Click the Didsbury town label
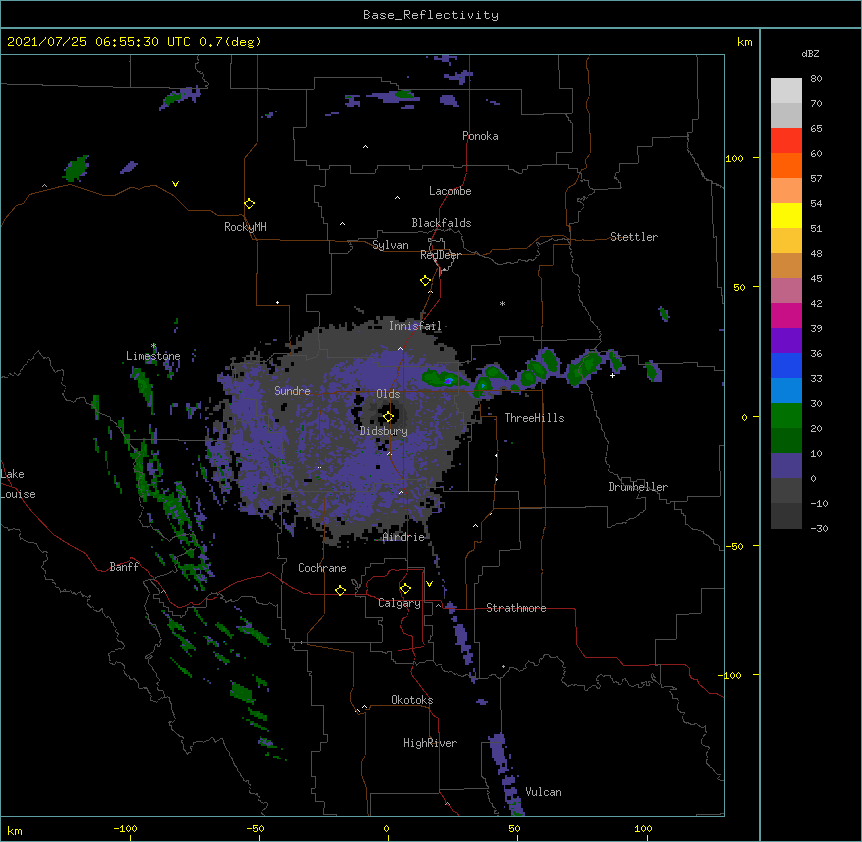This screenshot has width=862, height=842. [384, 431]
